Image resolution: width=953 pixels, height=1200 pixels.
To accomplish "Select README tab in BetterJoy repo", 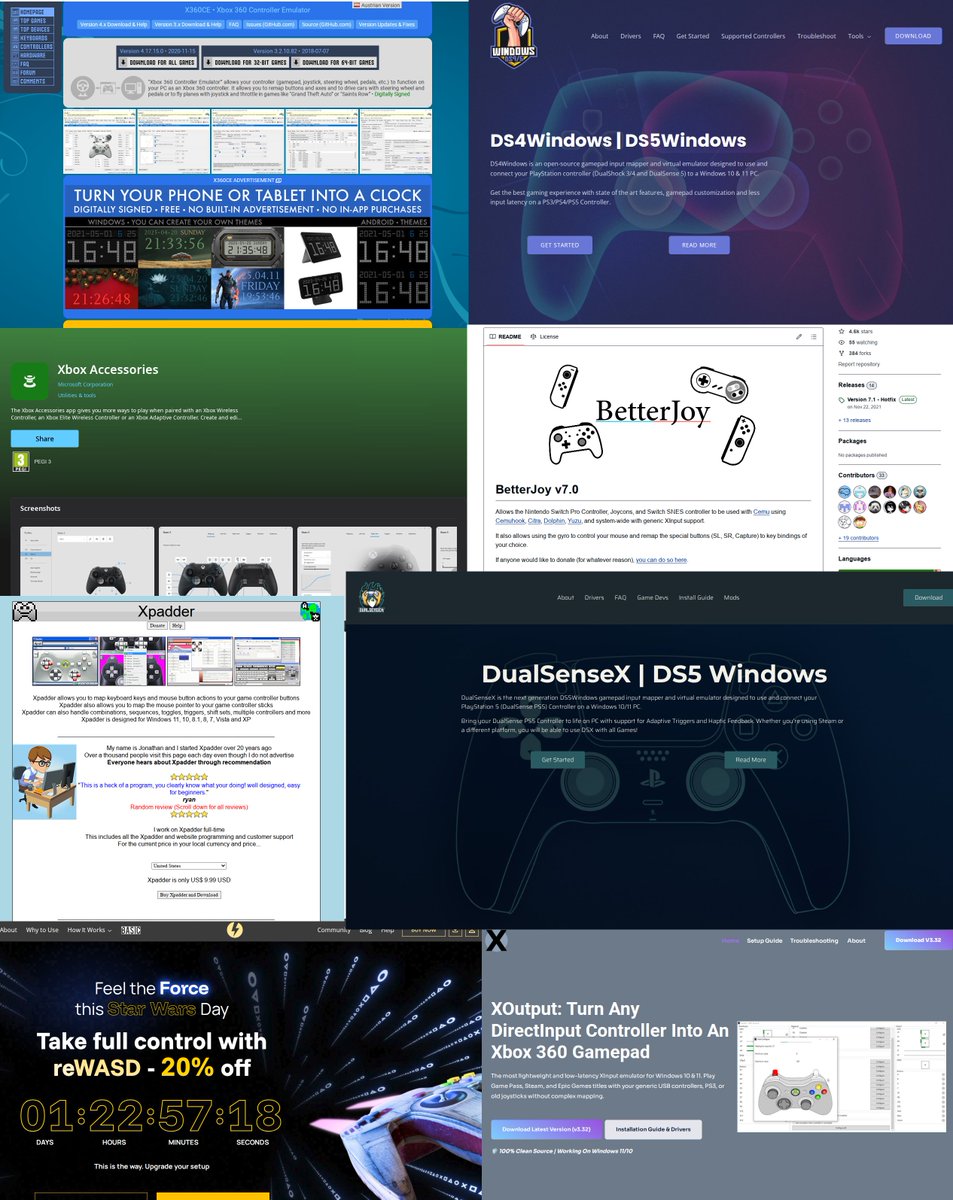I will 504,337.
